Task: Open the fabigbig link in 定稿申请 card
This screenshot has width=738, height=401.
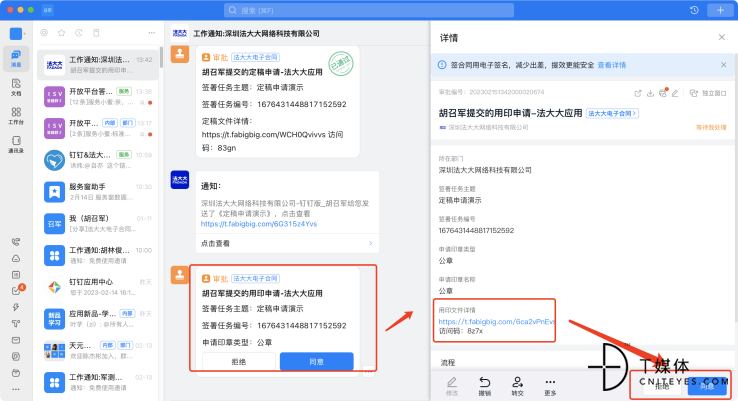Action: click(263, 135)
